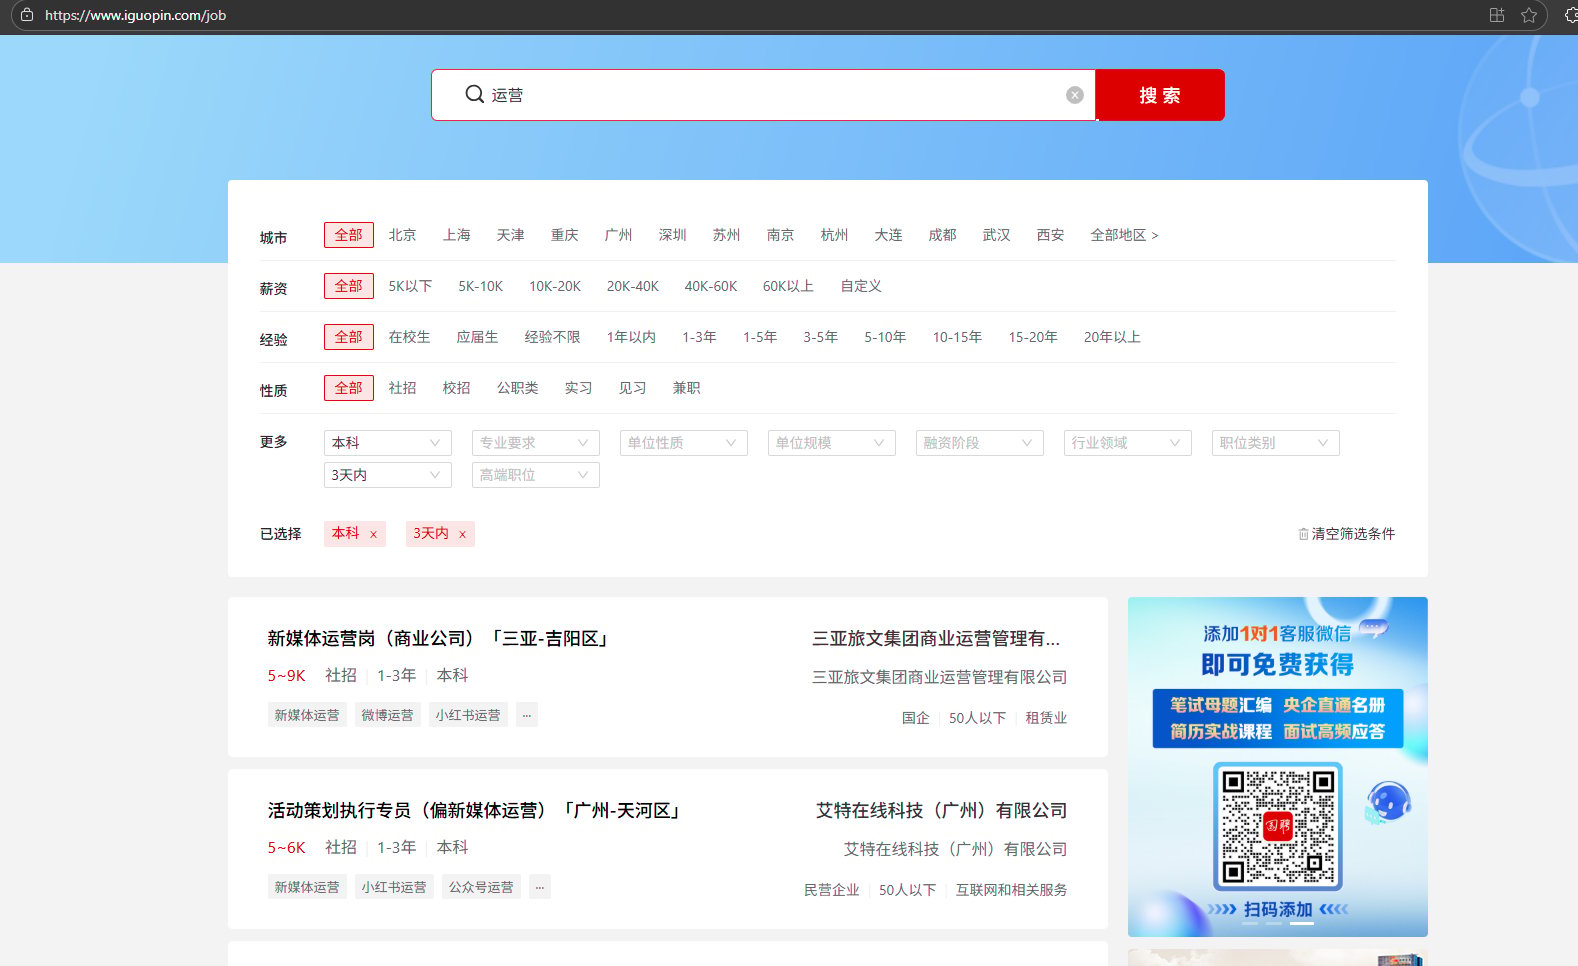Viewport: 1578px width, 966px height.
Task: Choose 60K以上 salary filter
Action: (788, 286)
